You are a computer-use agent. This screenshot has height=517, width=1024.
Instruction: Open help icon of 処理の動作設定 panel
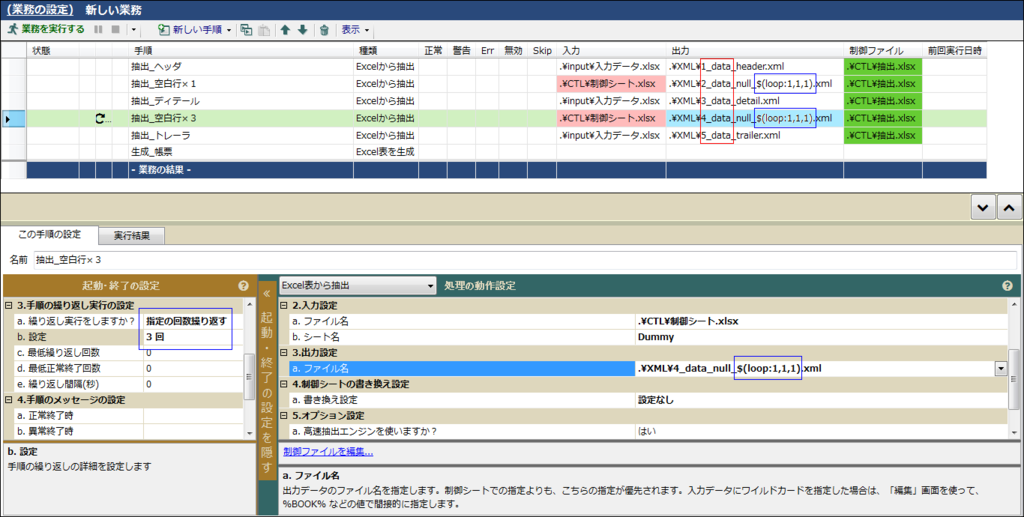point(1007,286)
